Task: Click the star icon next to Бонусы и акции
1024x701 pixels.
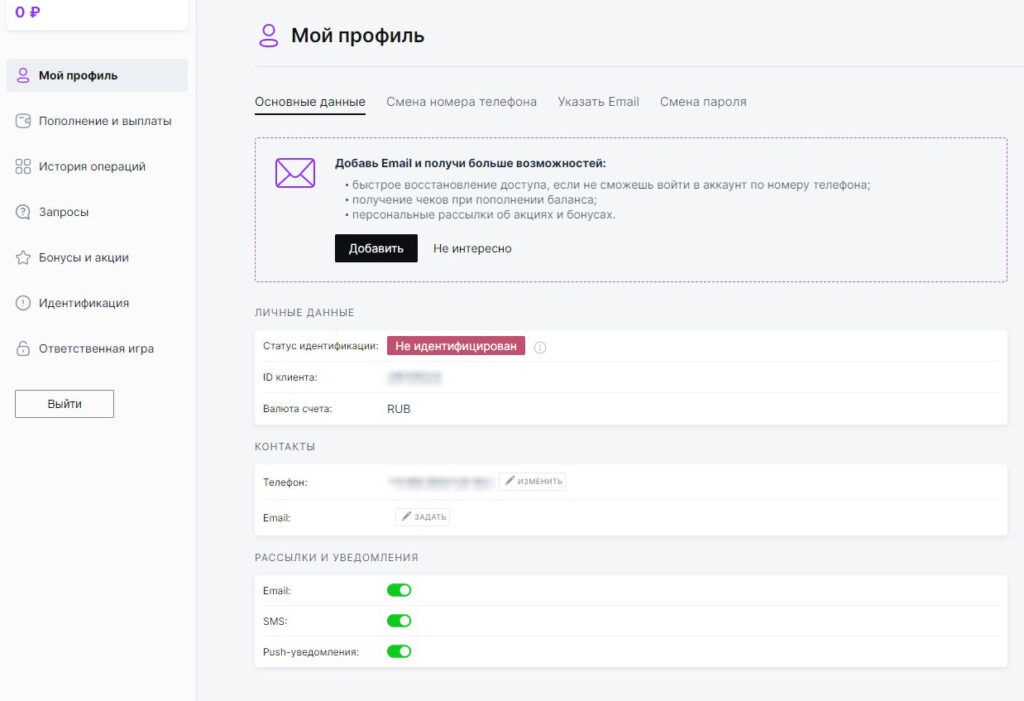Action: pos(23,257)
